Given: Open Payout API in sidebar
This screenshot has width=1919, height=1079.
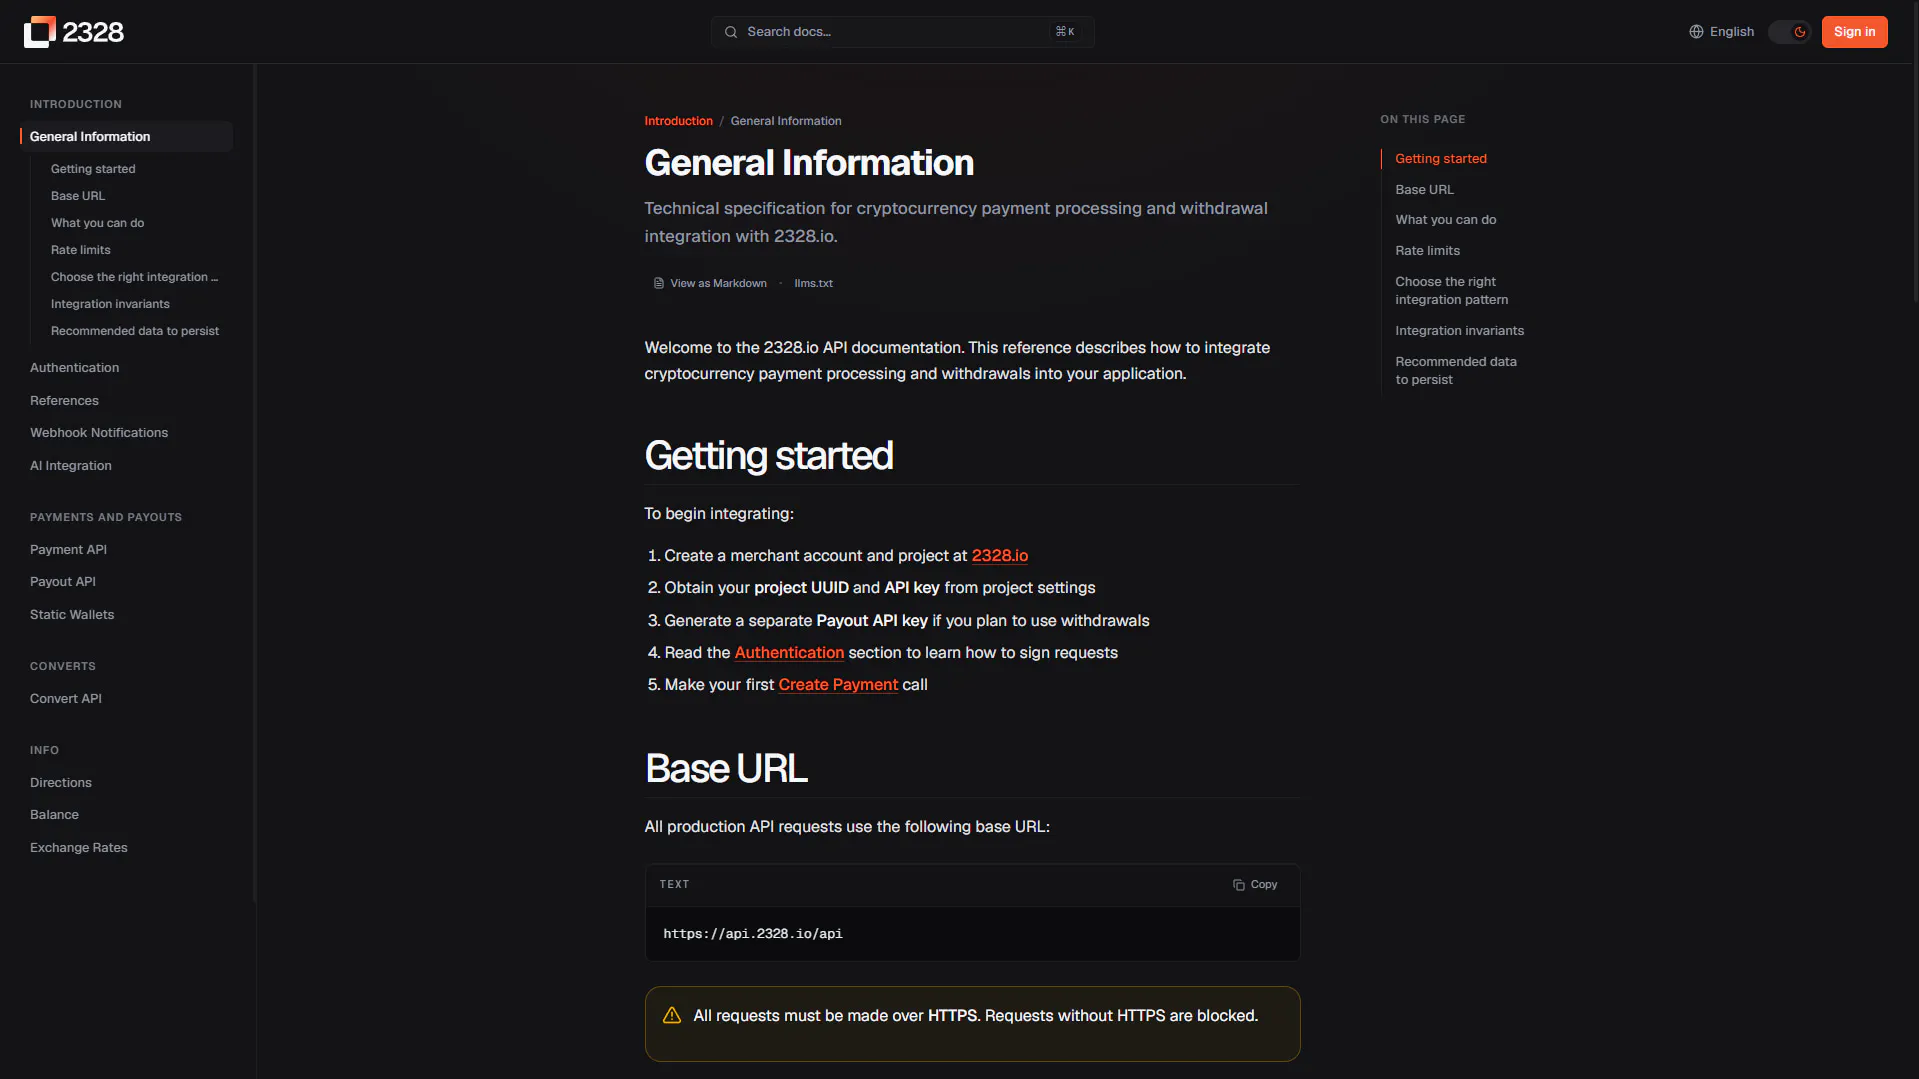Looking at the screenshot, I should click(x=63, y=582).
